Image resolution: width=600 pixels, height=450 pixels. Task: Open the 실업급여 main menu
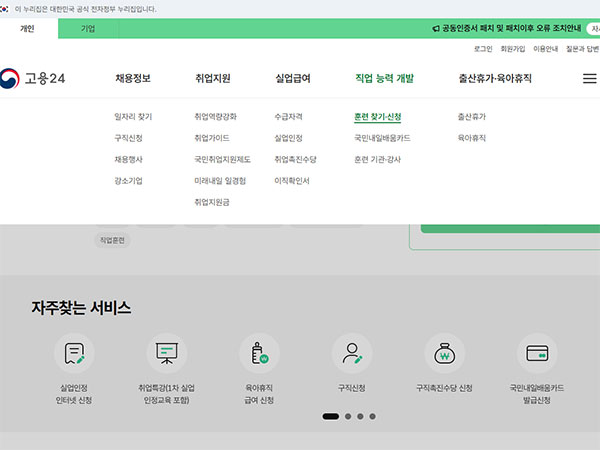pos(293,78)
